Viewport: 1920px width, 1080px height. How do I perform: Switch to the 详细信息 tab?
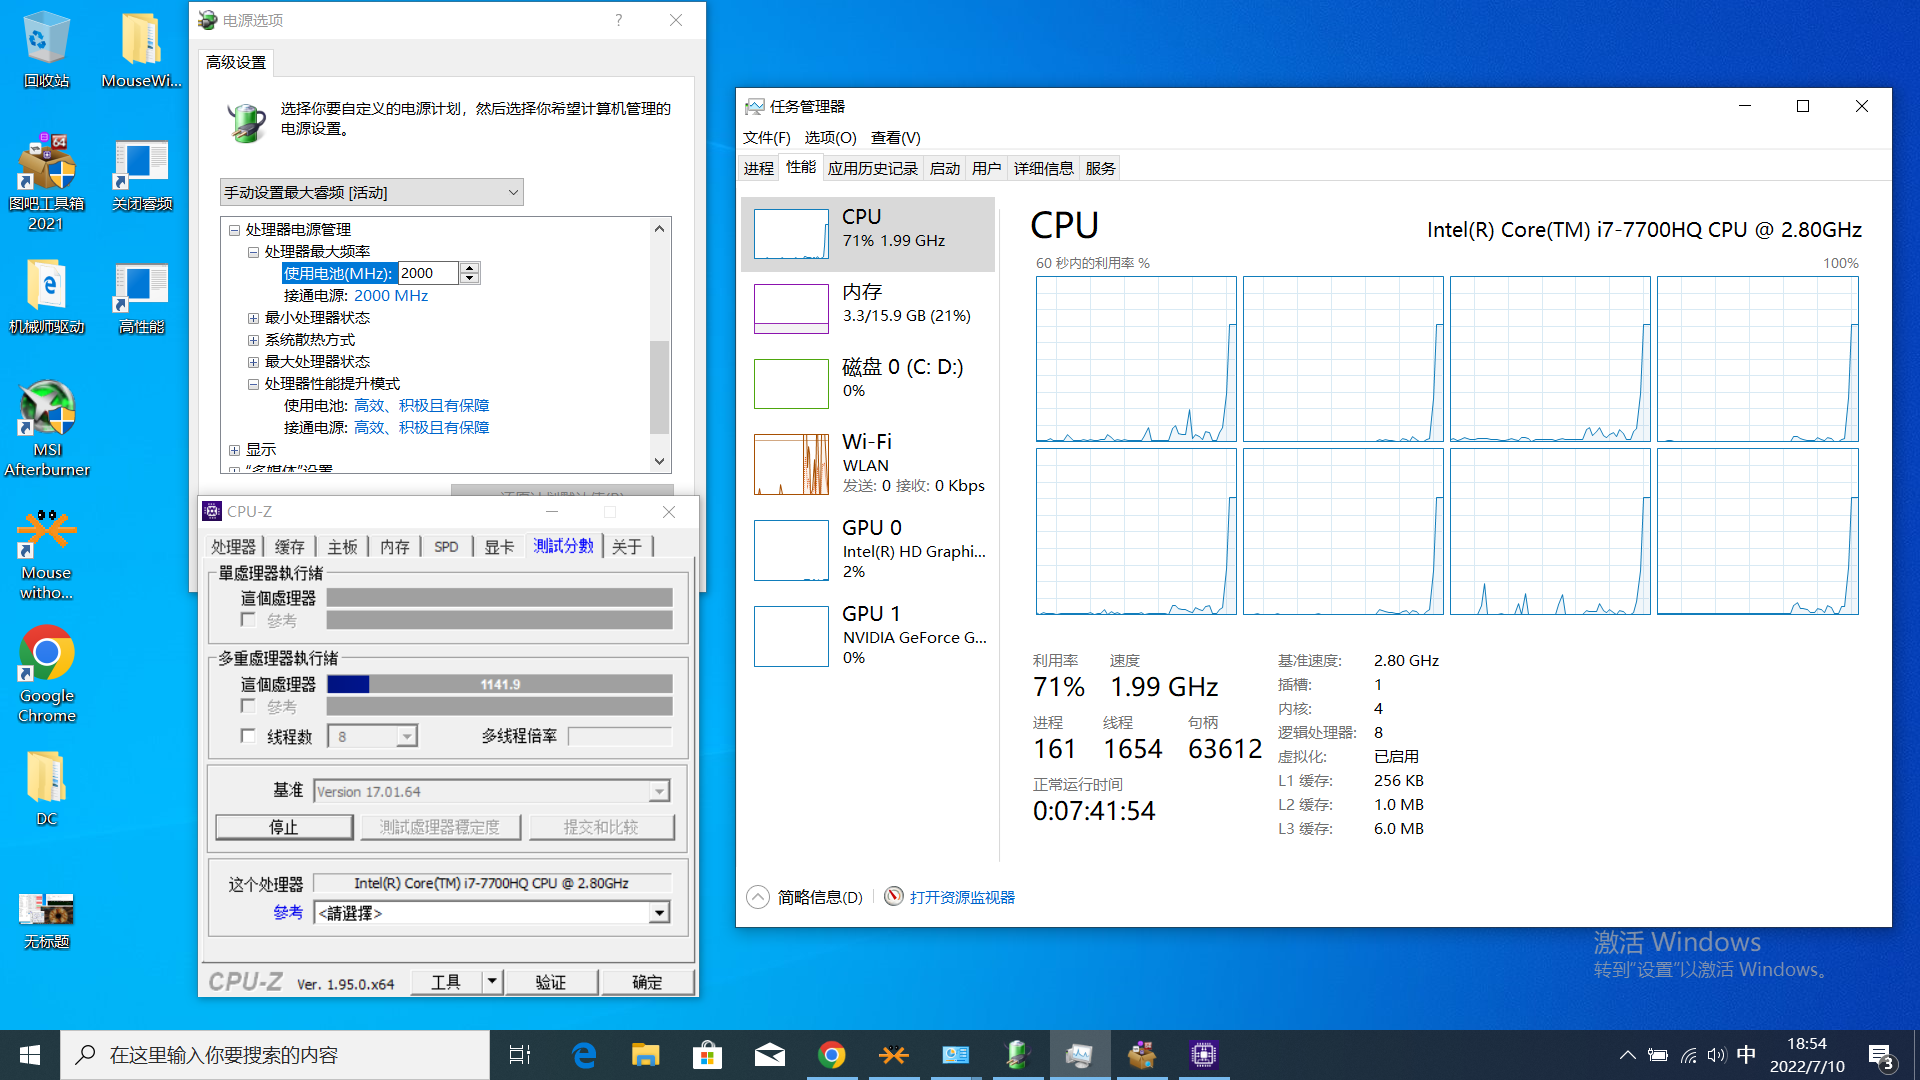coord(1043,168)
